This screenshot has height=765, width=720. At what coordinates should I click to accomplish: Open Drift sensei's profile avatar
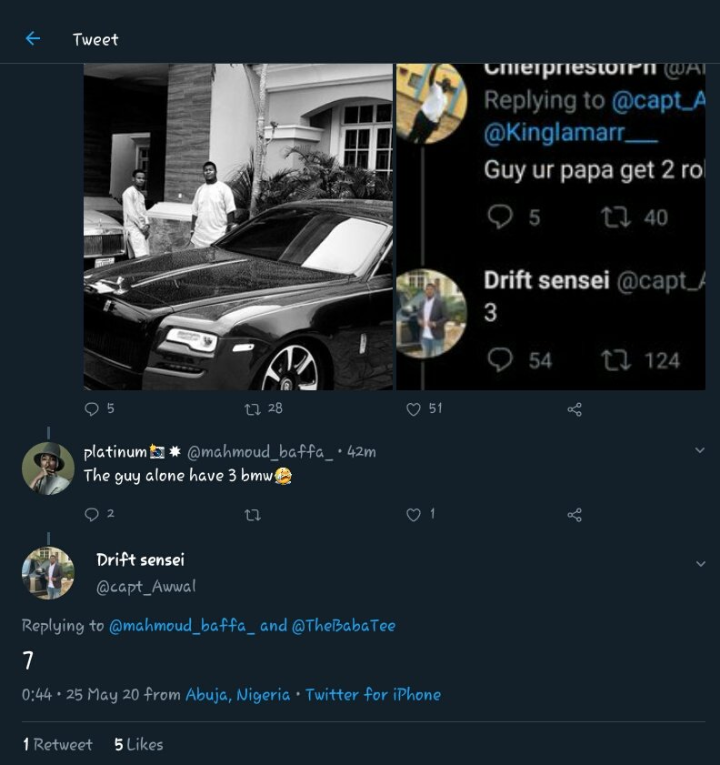48,573
